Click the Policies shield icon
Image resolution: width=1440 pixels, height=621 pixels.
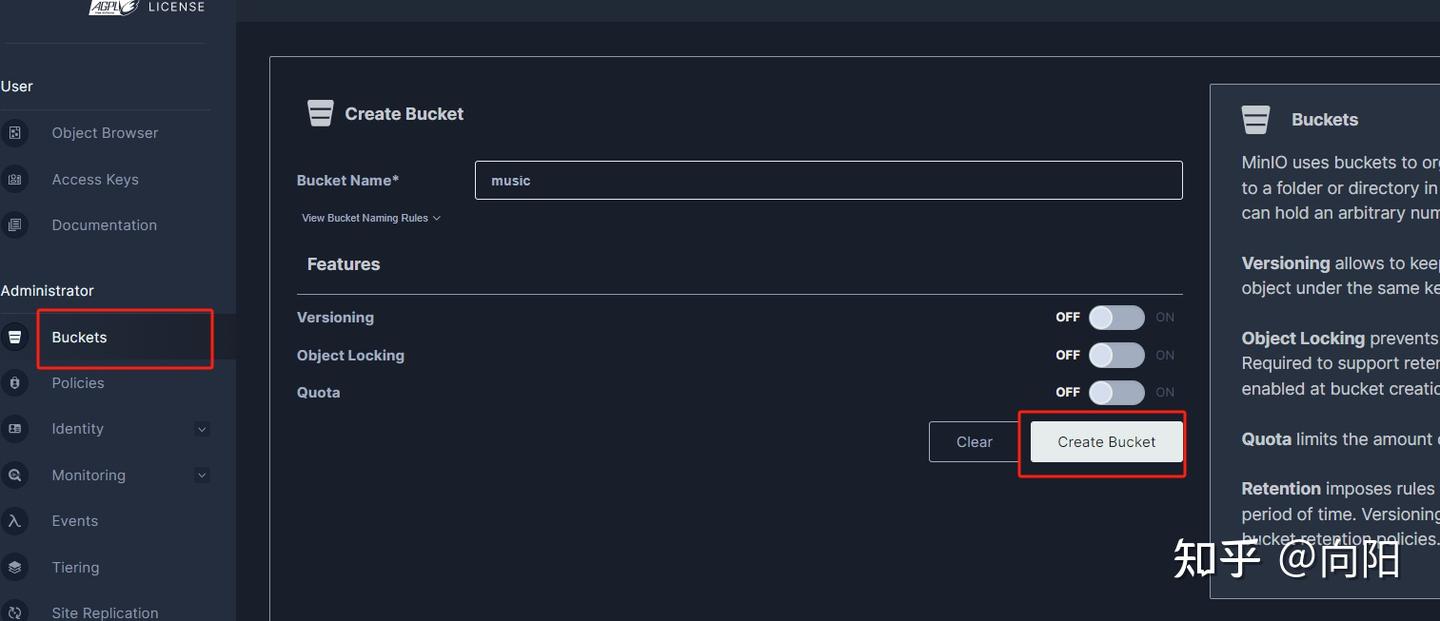tap(14, 383)
